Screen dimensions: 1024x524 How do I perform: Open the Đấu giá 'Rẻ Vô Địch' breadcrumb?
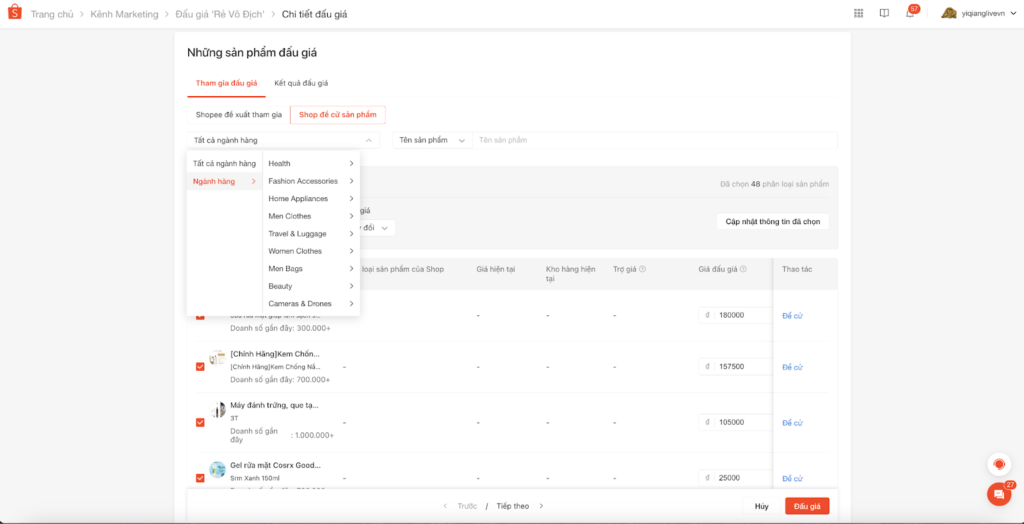(220, 14)
